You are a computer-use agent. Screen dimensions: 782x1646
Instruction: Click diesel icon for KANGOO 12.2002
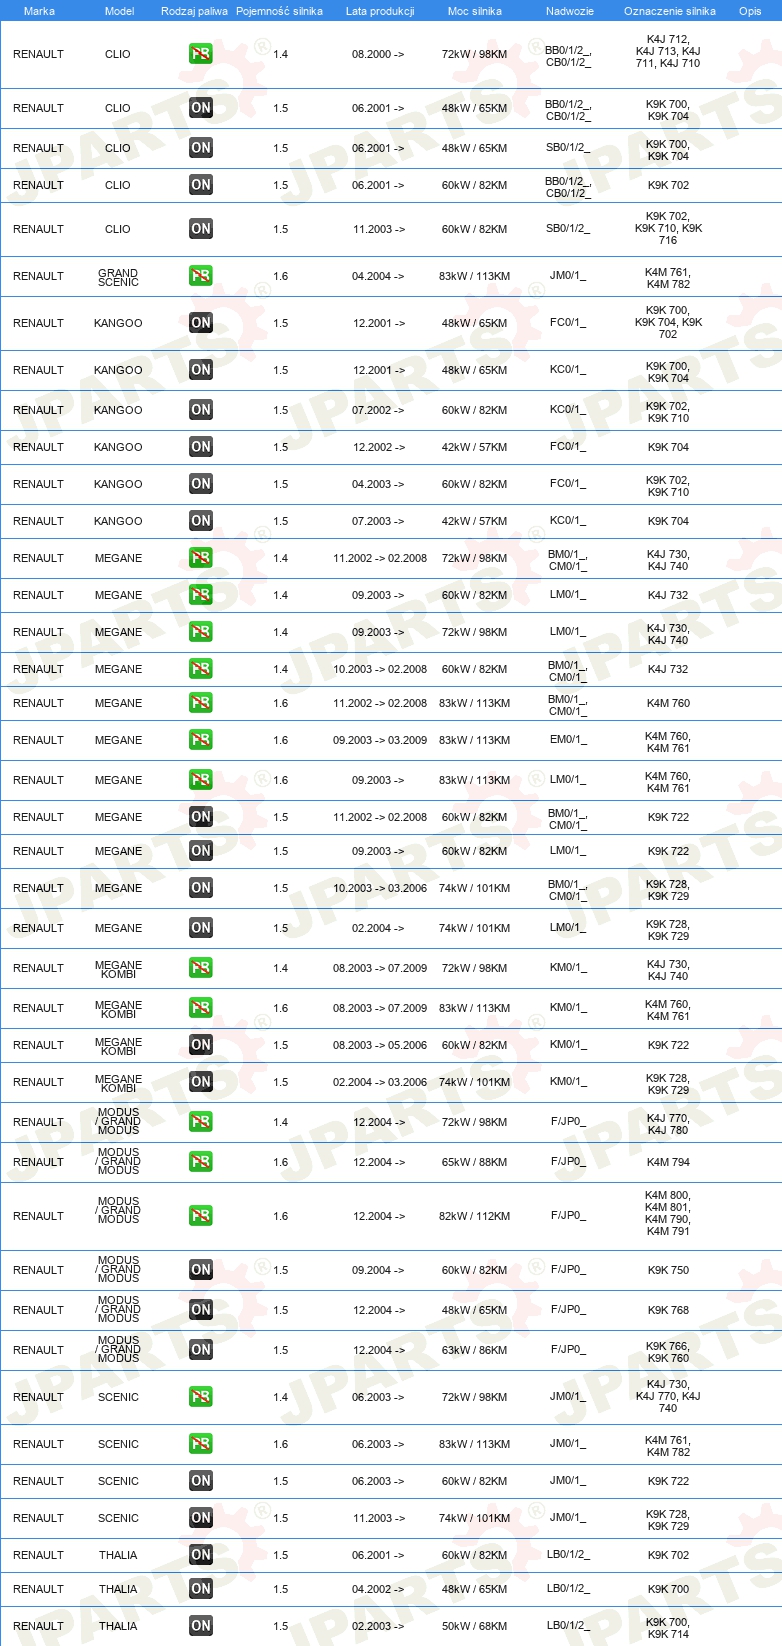[201, 447]
